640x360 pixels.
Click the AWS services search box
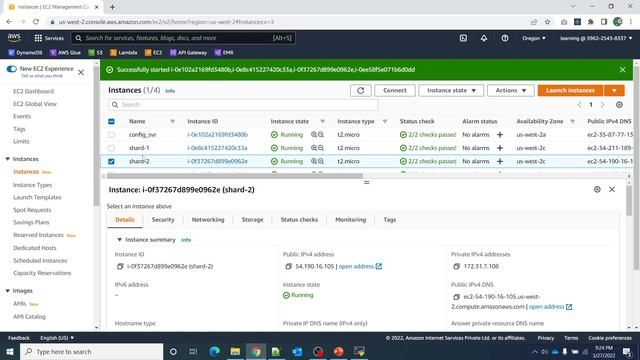pyautogui.click(x=183, y=38)
